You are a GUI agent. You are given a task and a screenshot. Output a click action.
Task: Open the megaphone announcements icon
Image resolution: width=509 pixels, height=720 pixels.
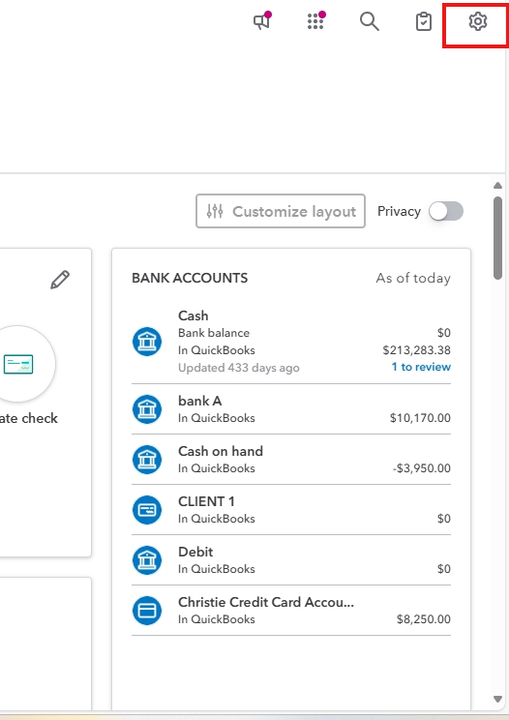[263, 21]
